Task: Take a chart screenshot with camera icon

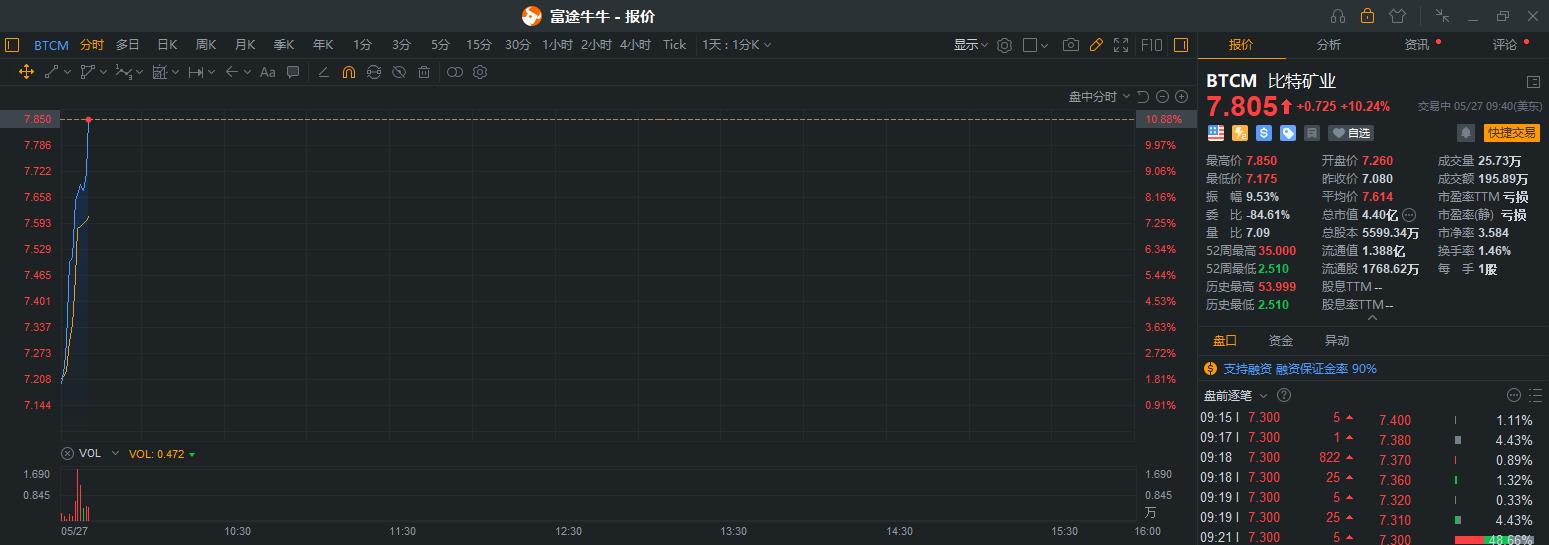Action: (1071, 45)
